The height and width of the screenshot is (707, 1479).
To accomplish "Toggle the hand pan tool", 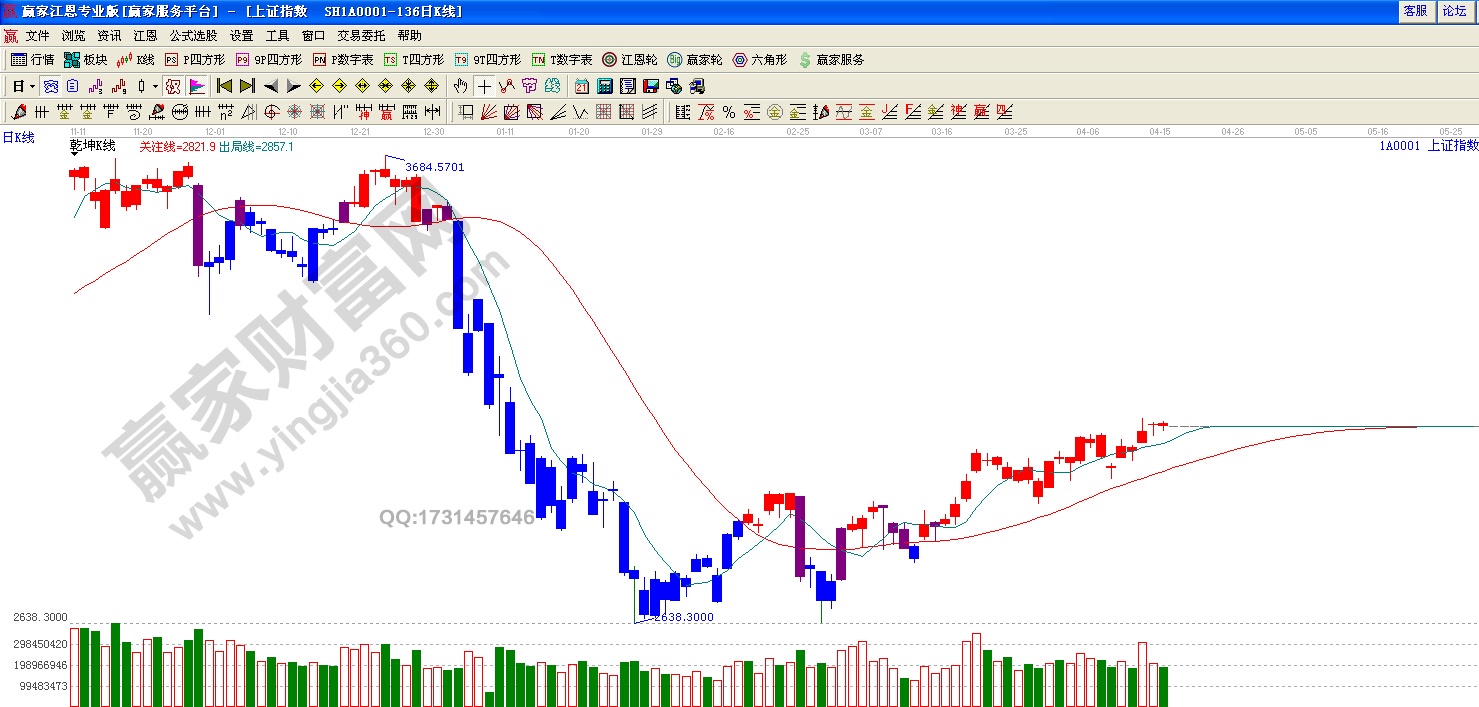I will (x=461, y=86).
